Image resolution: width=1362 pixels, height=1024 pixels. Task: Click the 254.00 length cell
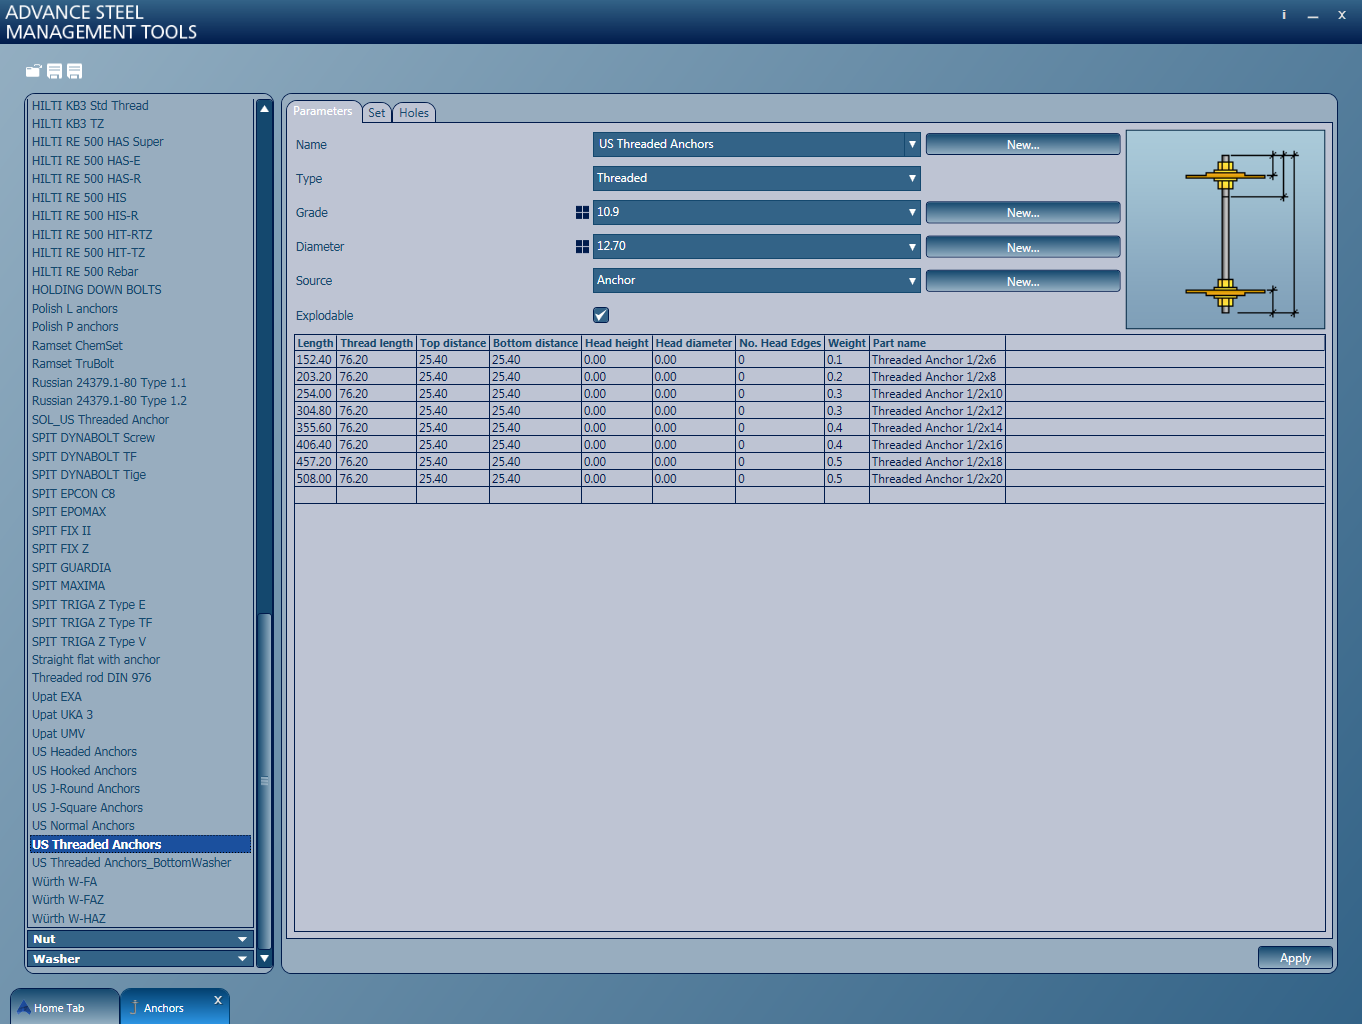[315, 394]
